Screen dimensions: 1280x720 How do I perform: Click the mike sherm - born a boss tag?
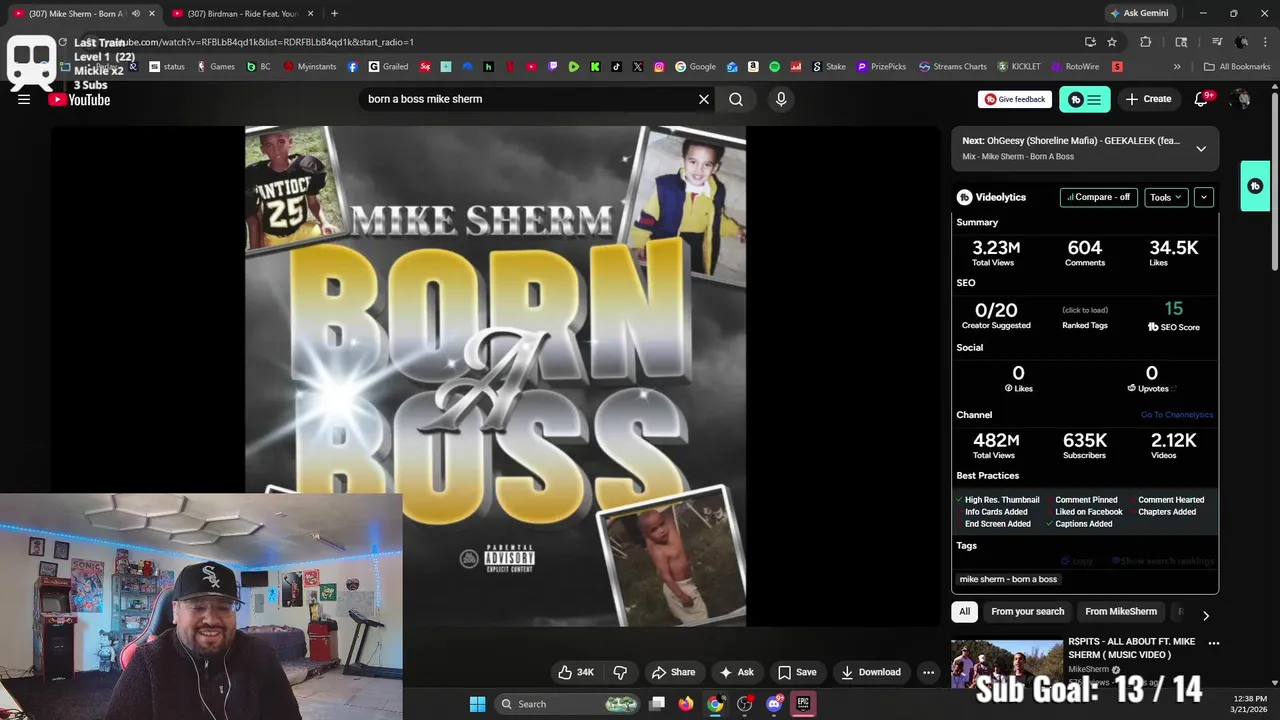click(1008, 579)
